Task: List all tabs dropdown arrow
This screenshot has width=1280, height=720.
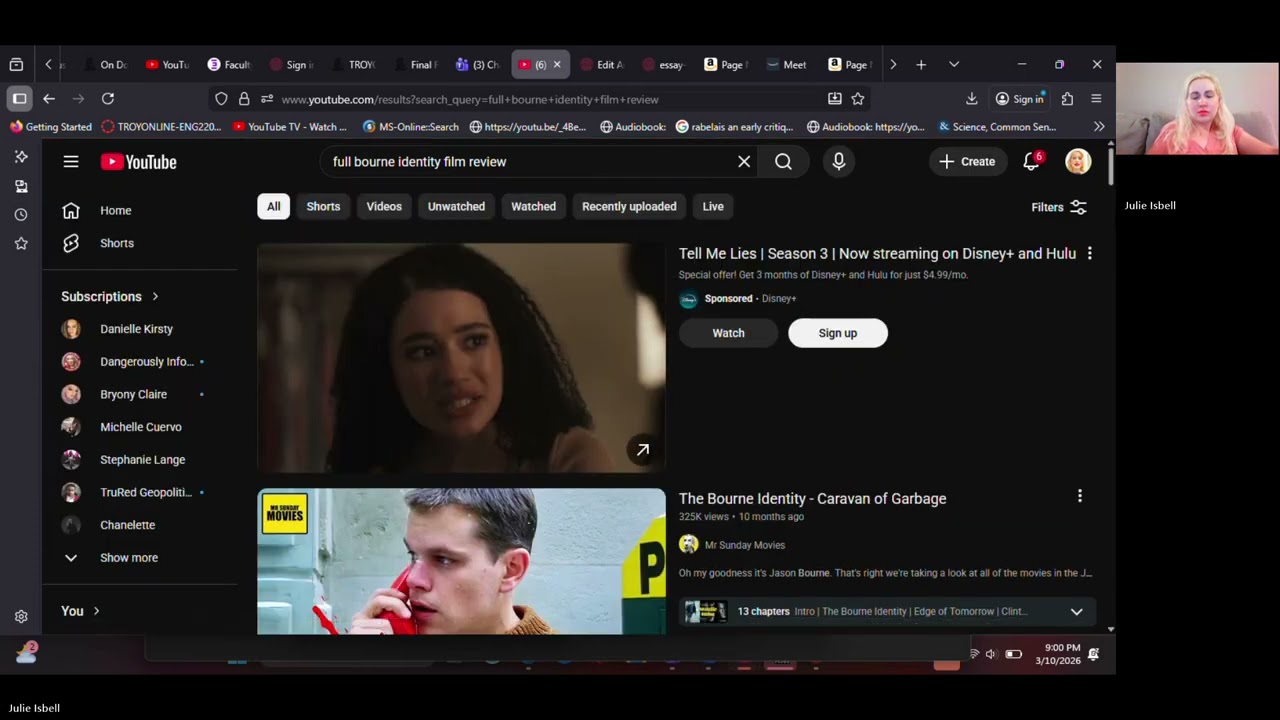Action: (954, 65)
